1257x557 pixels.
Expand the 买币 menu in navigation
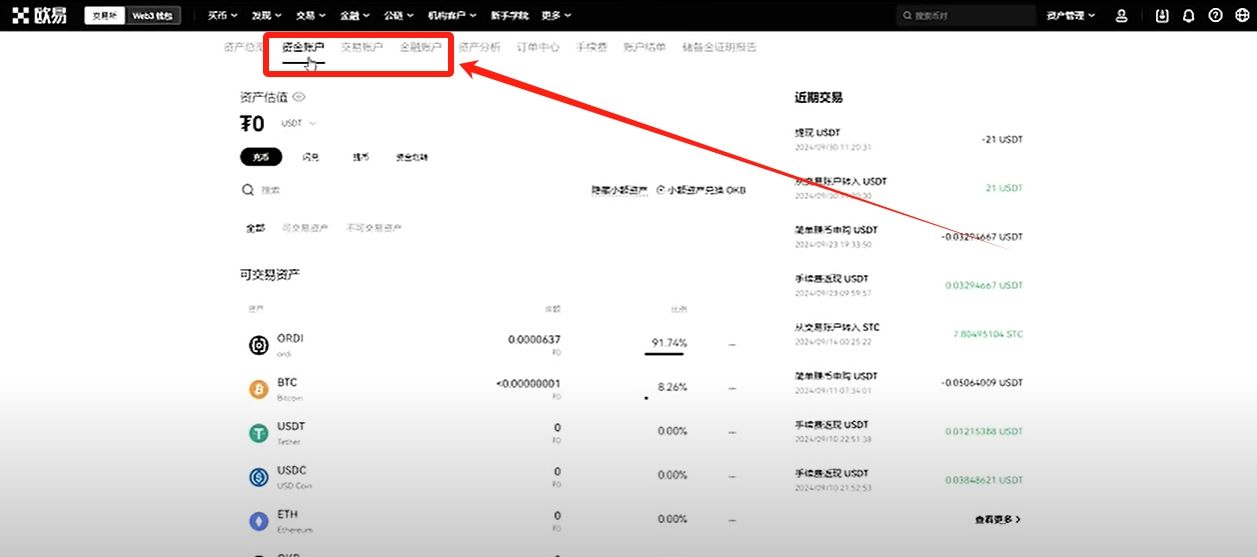click(222, 16)
